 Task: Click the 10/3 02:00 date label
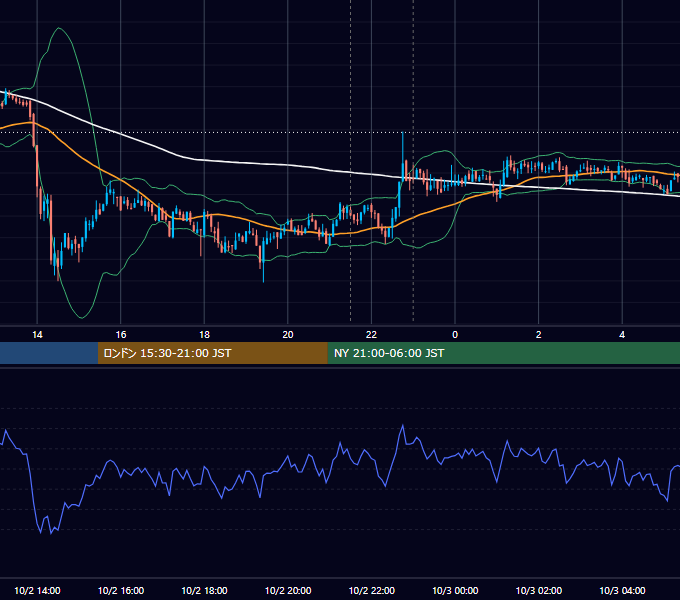(x=539, y=590)
